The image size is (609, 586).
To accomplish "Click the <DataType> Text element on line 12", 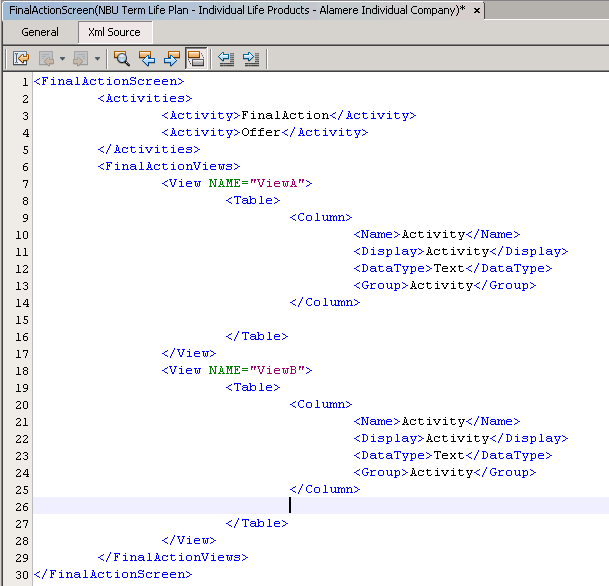I will click(452, 268).
